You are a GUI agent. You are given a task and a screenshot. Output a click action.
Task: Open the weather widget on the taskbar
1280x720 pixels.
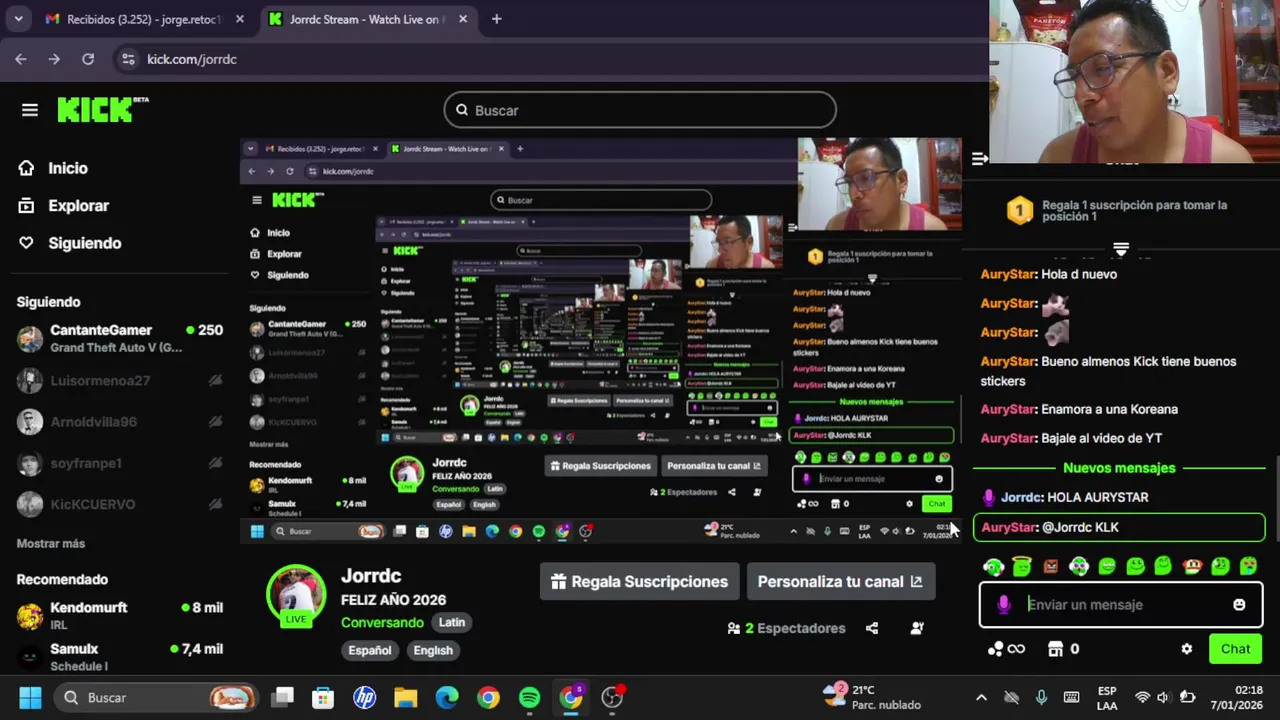pos(872,697)
